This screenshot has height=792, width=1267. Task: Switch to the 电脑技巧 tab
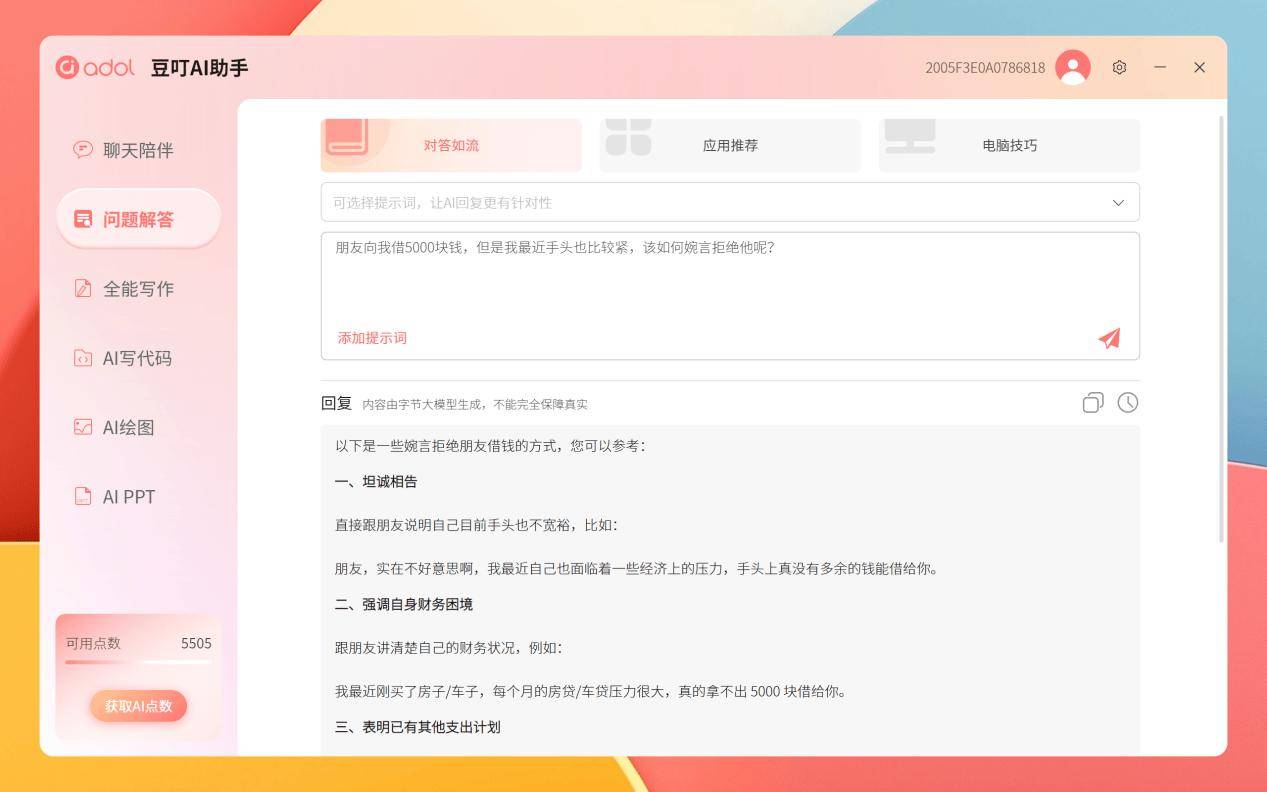1009,145
